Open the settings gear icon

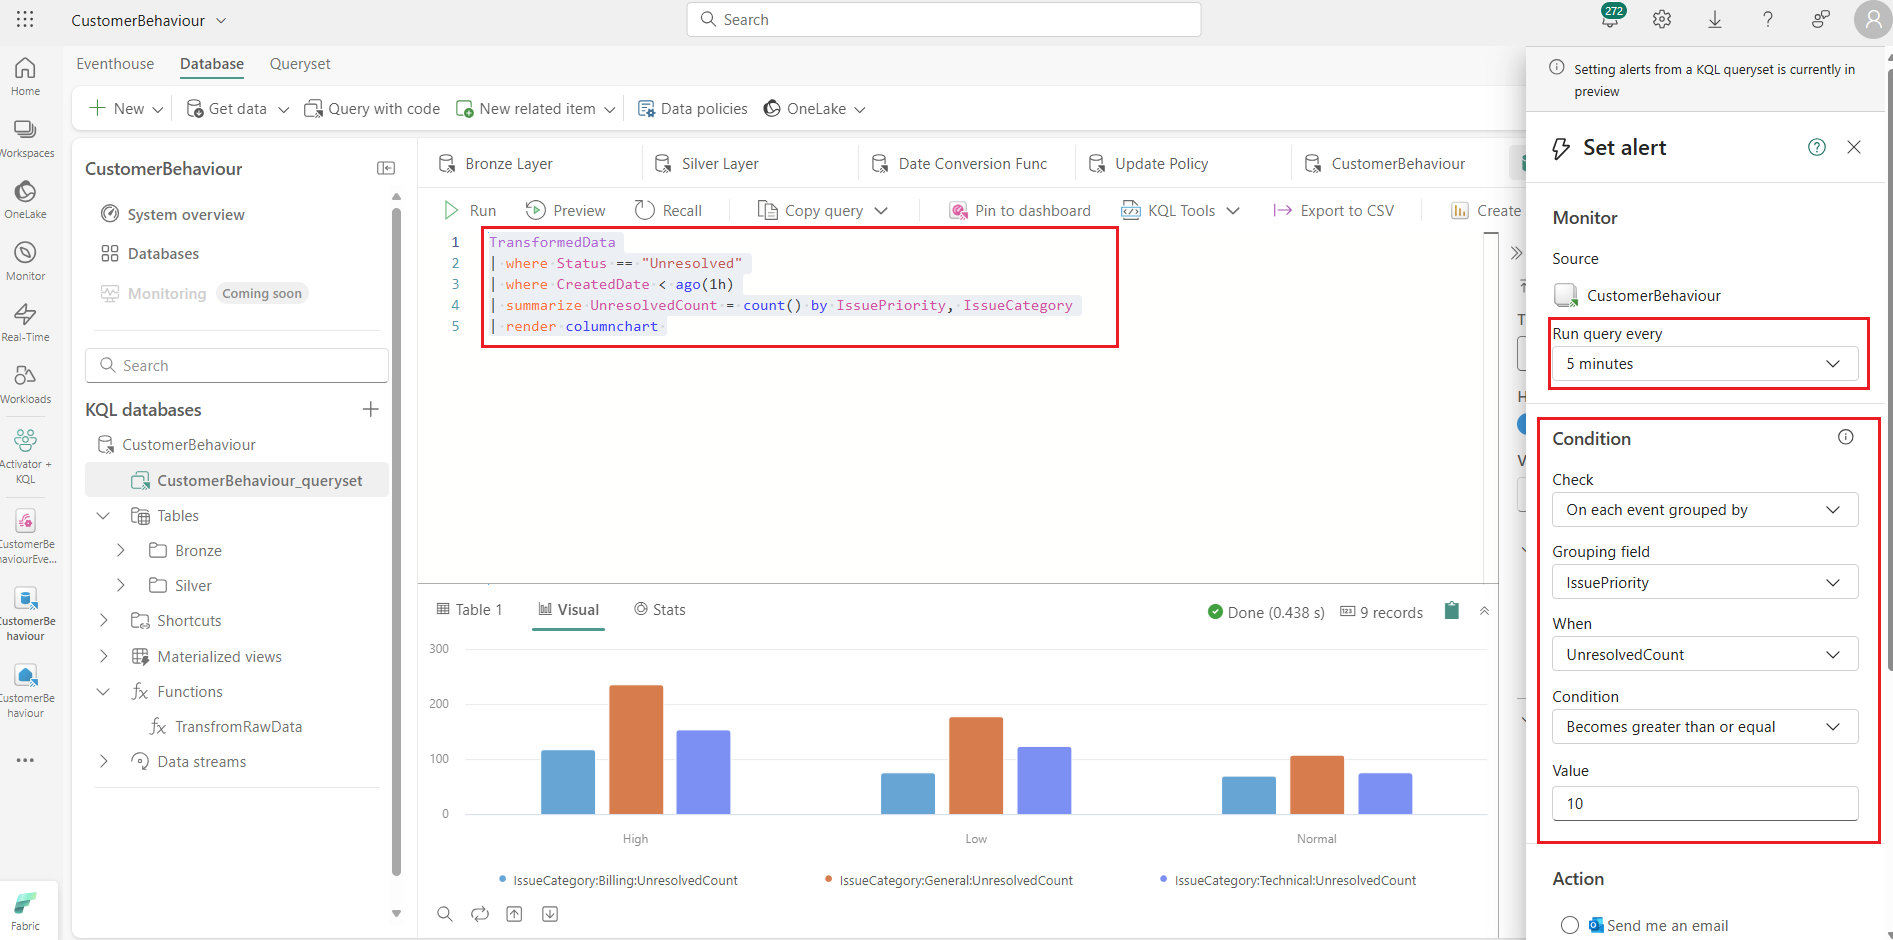(x=1662, y=19)
